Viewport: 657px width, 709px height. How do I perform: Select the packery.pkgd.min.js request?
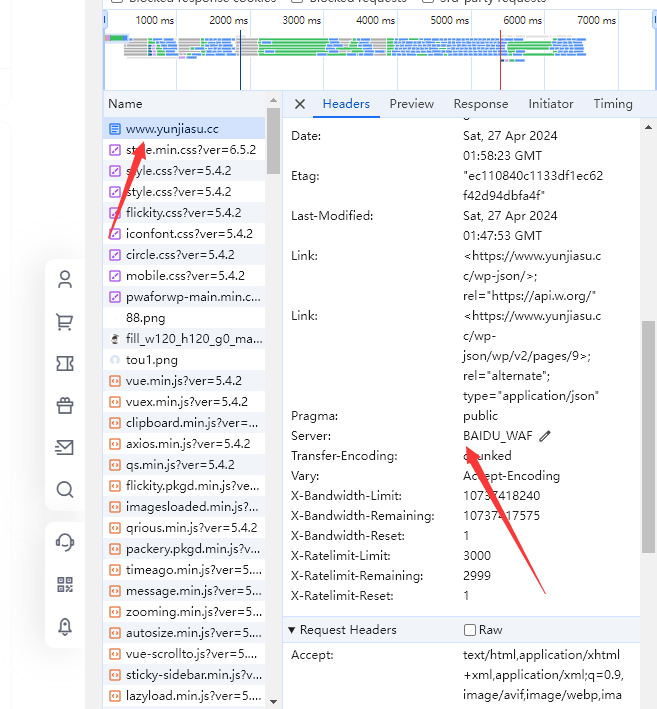184,549
